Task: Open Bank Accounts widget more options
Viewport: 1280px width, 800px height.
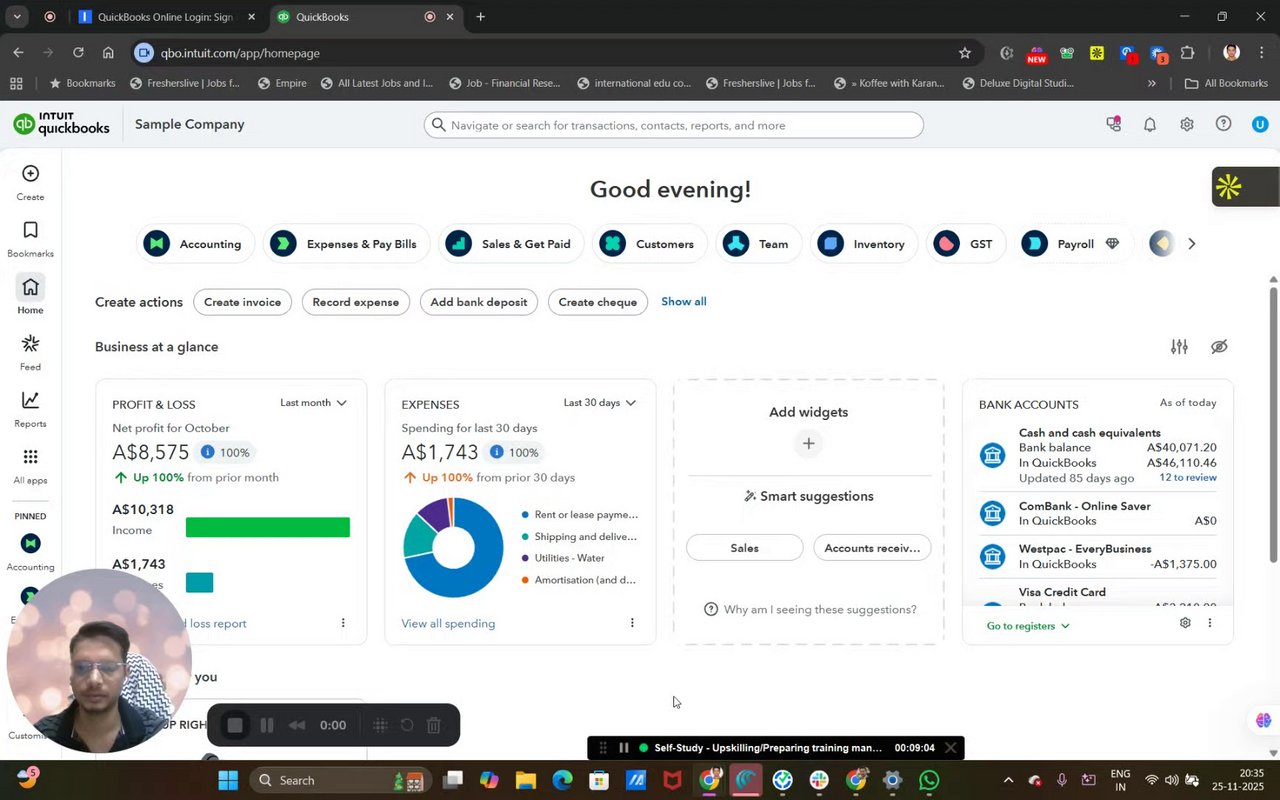Action: tap(1209, 623)
